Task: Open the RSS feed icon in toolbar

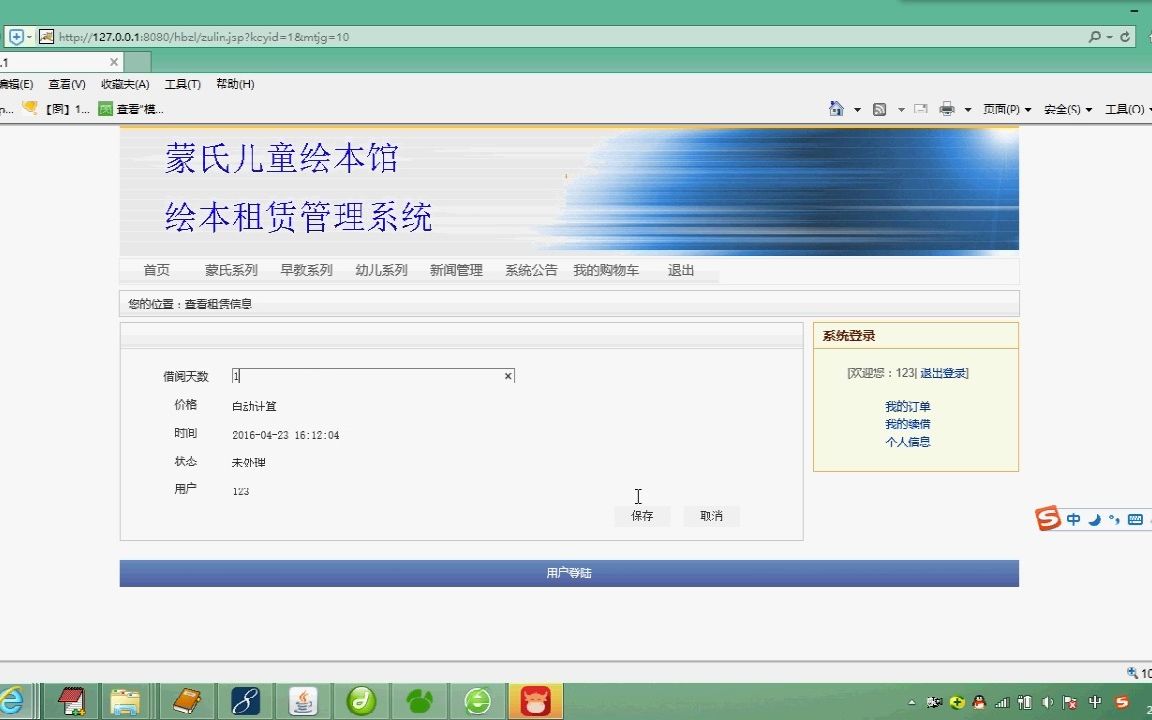Action: tap(879, 108)
